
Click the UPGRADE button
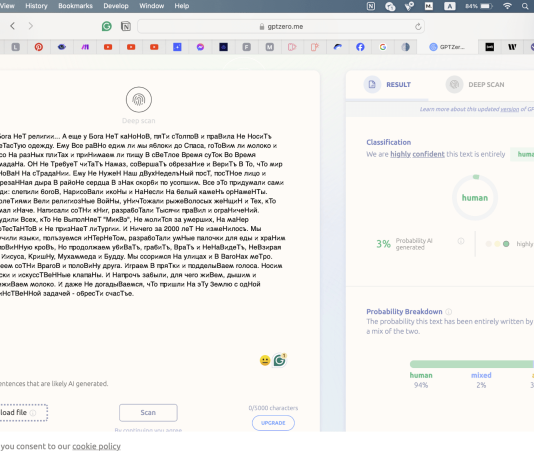273,423
